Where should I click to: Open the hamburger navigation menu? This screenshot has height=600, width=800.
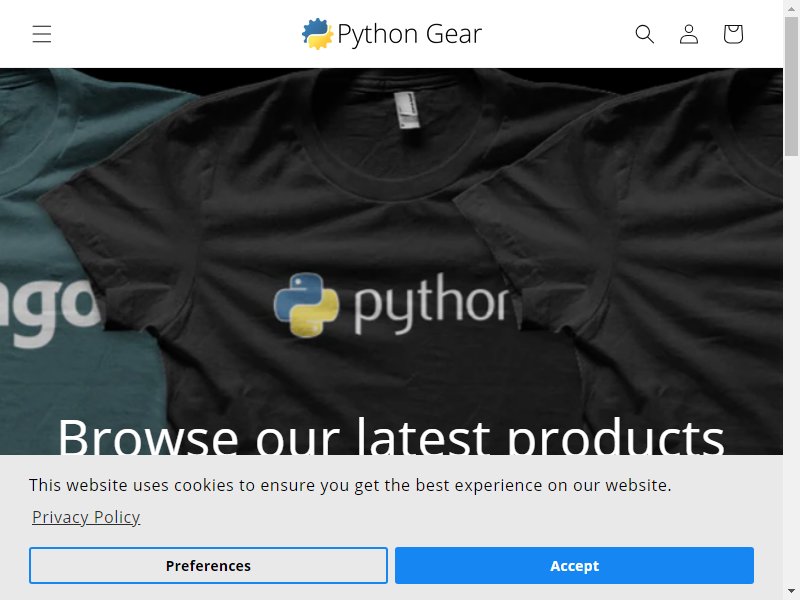coord(42,34)
